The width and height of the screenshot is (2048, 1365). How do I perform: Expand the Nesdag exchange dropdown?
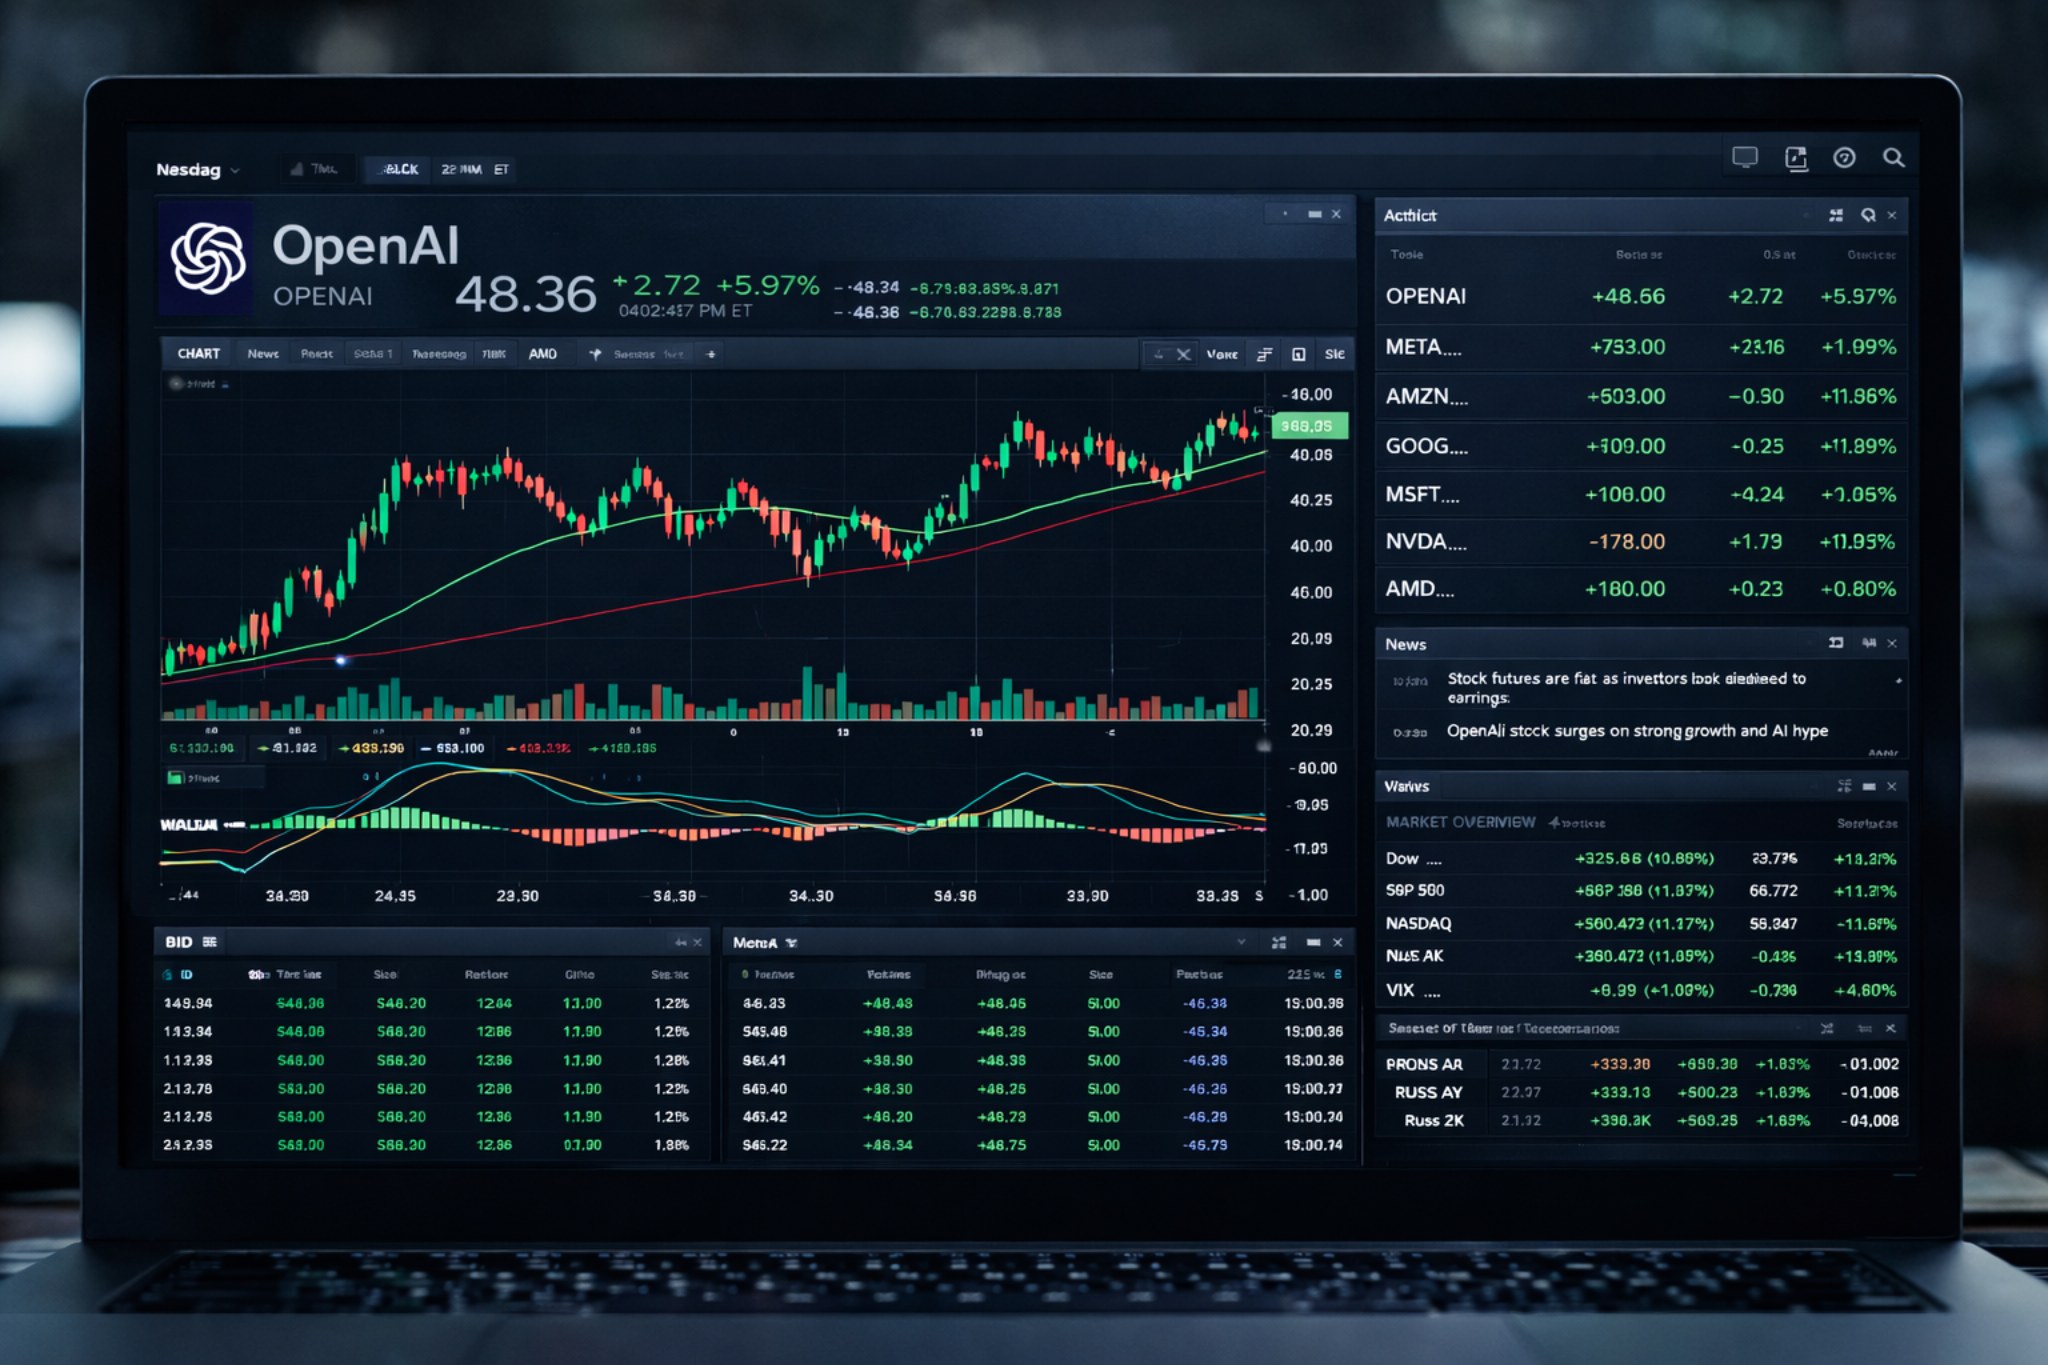coord(235,171)
